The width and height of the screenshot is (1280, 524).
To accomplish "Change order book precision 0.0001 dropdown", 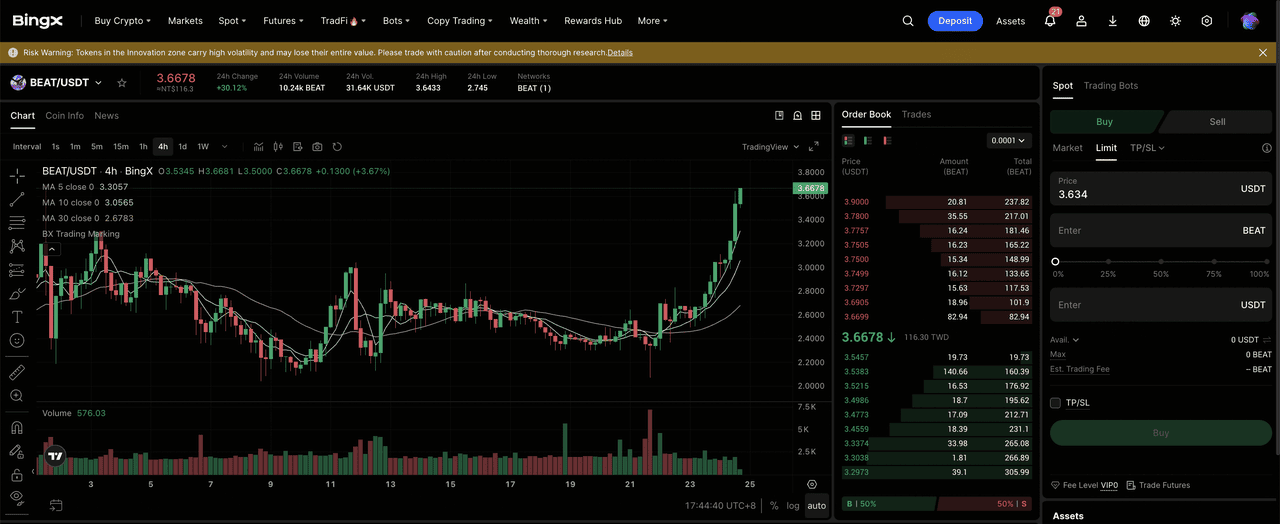I will pyautogui.click(x=1008, y=141).
